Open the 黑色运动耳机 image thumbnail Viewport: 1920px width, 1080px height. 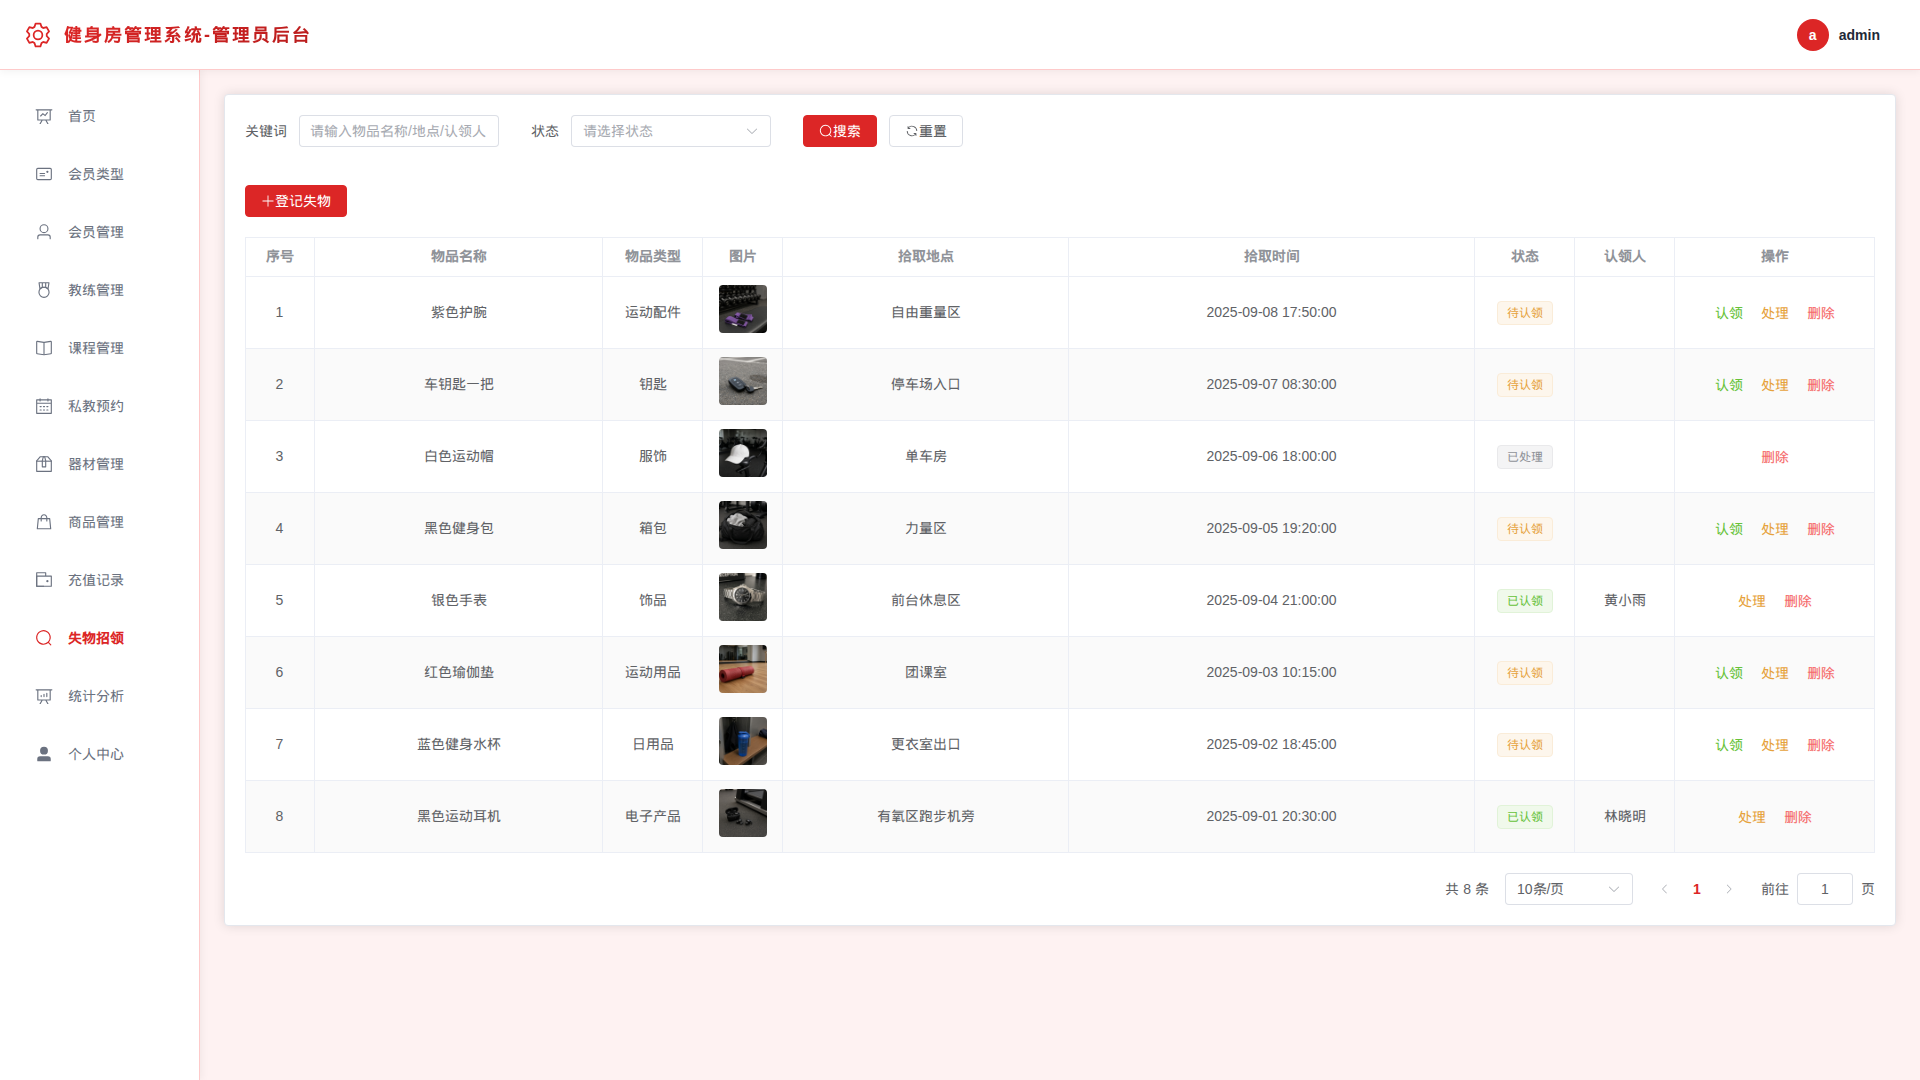(x=743, y=813)
